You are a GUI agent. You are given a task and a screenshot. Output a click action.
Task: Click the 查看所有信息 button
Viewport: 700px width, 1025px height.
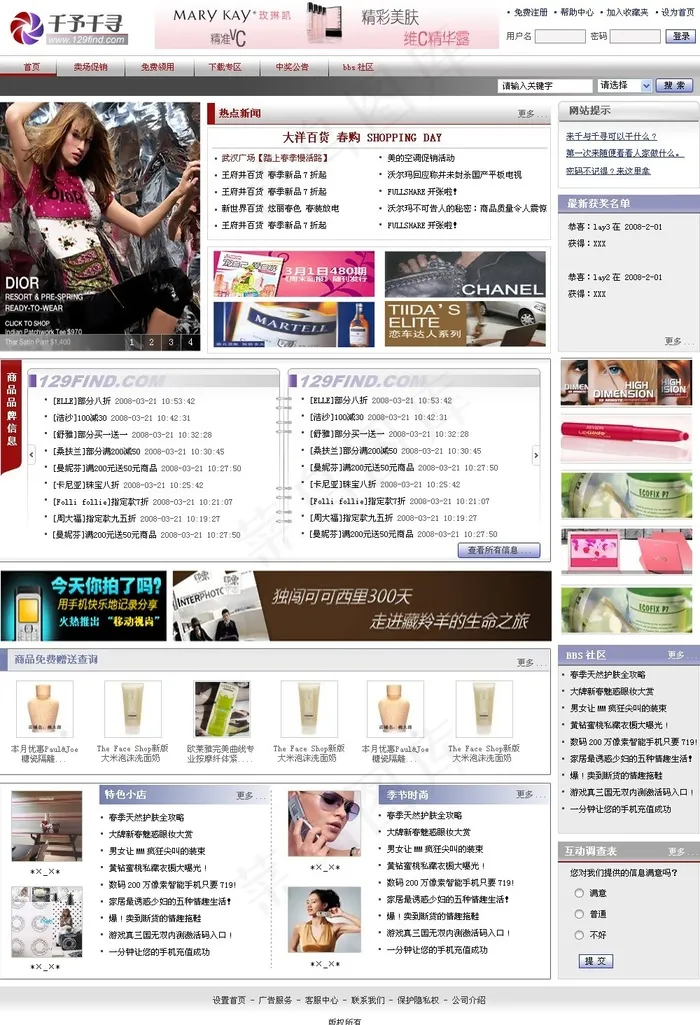499,551
